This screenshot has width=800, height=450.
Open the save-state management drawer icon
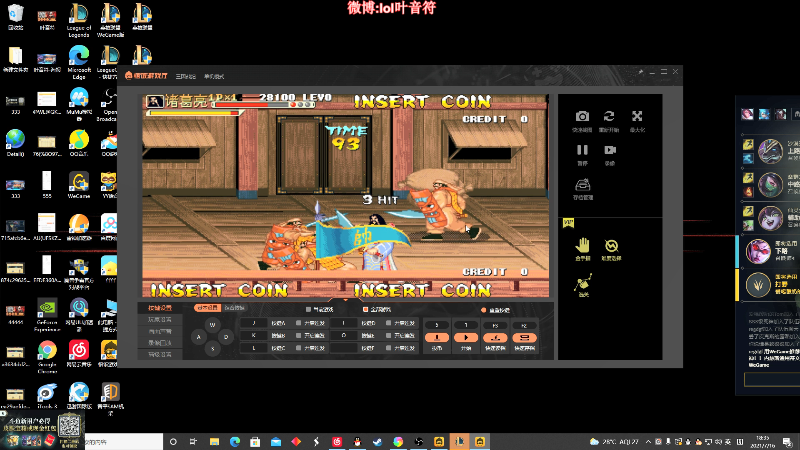(x=583, y=185)
